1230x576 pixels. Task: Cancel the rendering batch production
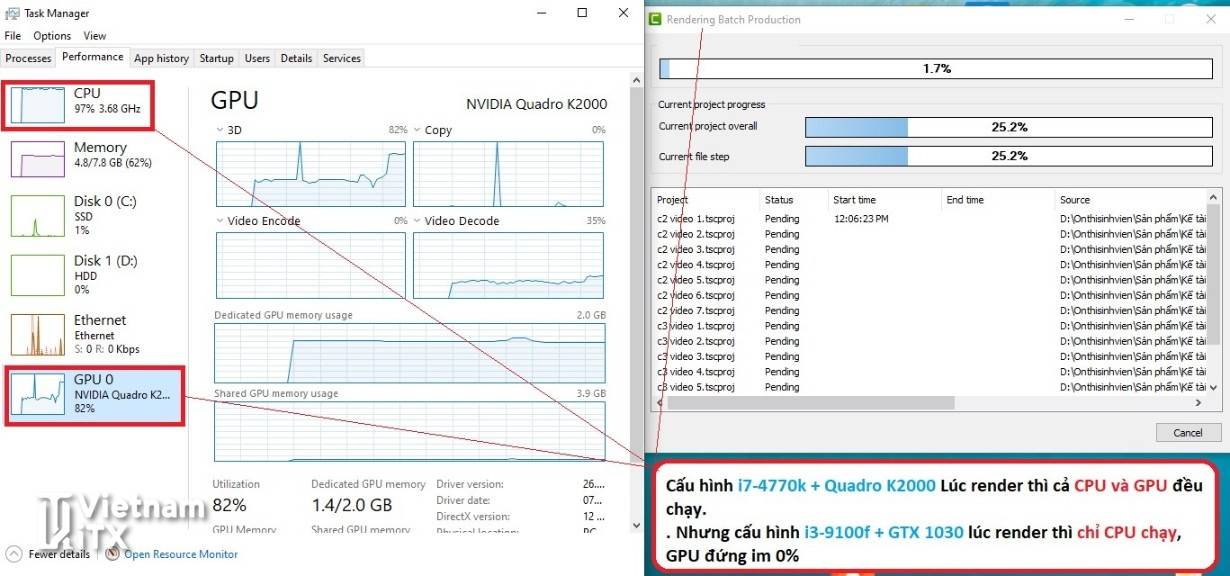pyautogui.click(x=1188, y=433)
